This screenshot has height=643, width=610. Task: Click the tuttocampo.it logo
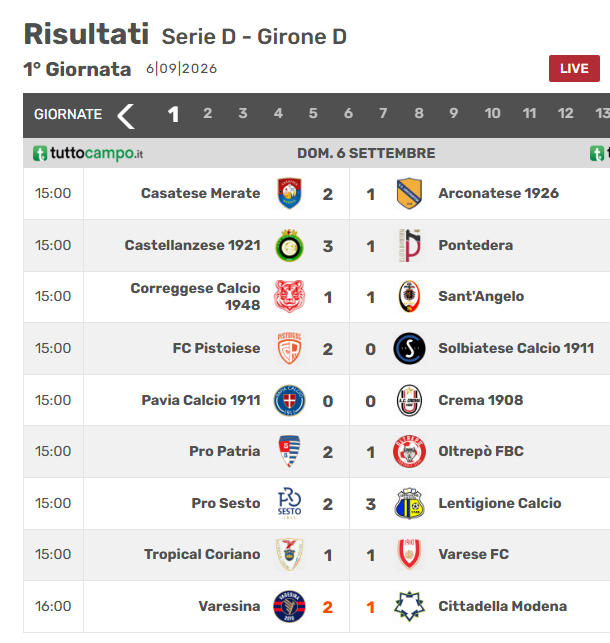pyautogui.click(x=88, y=153)
